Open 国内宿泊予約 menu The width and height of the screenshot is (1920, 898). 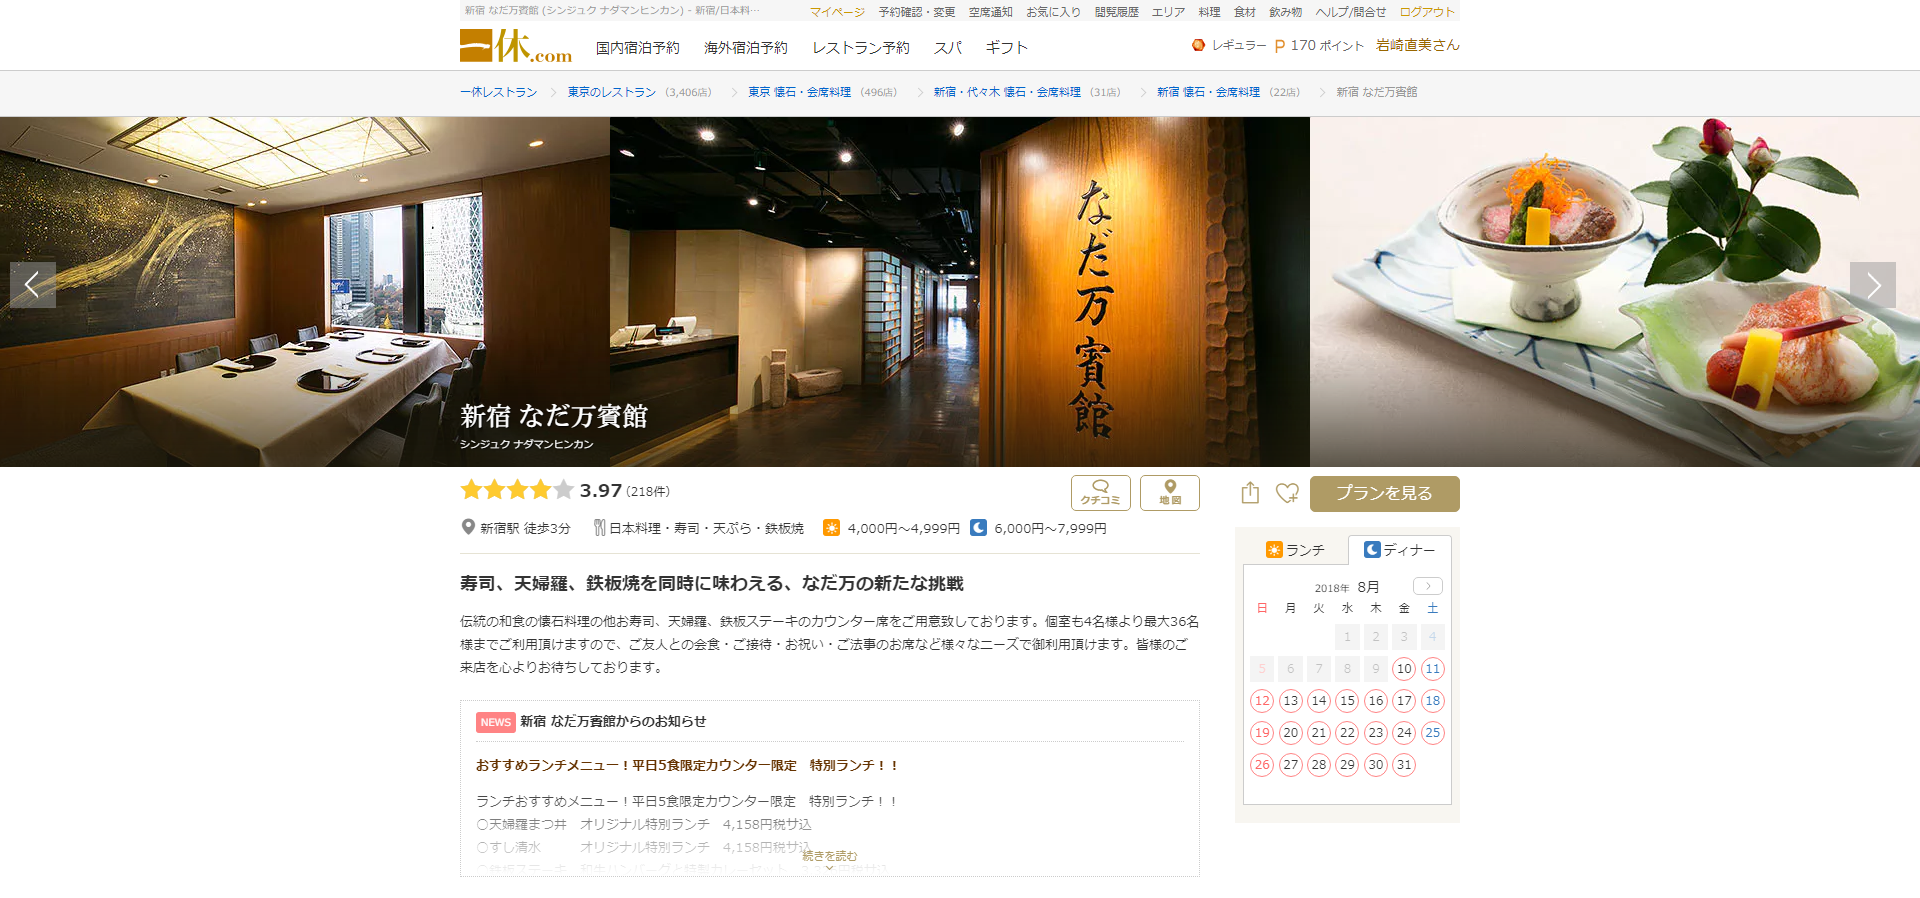[637, 48]
